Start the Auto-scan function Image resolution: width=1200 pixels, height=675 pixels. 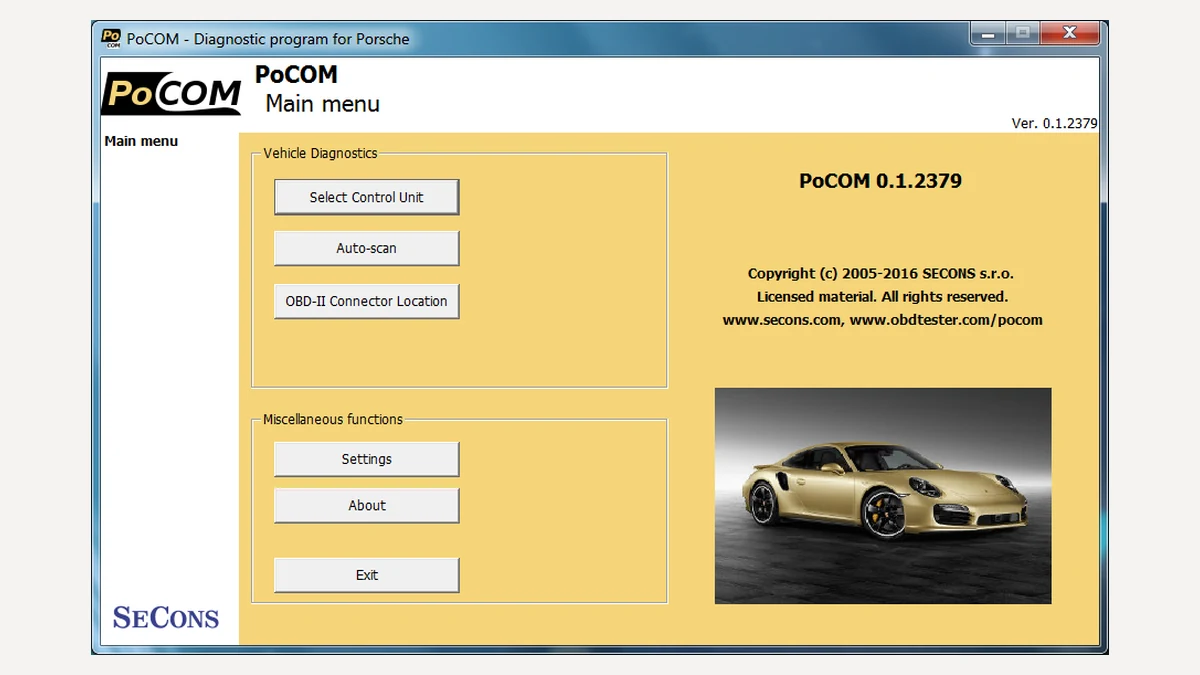[x=366, y=248]
